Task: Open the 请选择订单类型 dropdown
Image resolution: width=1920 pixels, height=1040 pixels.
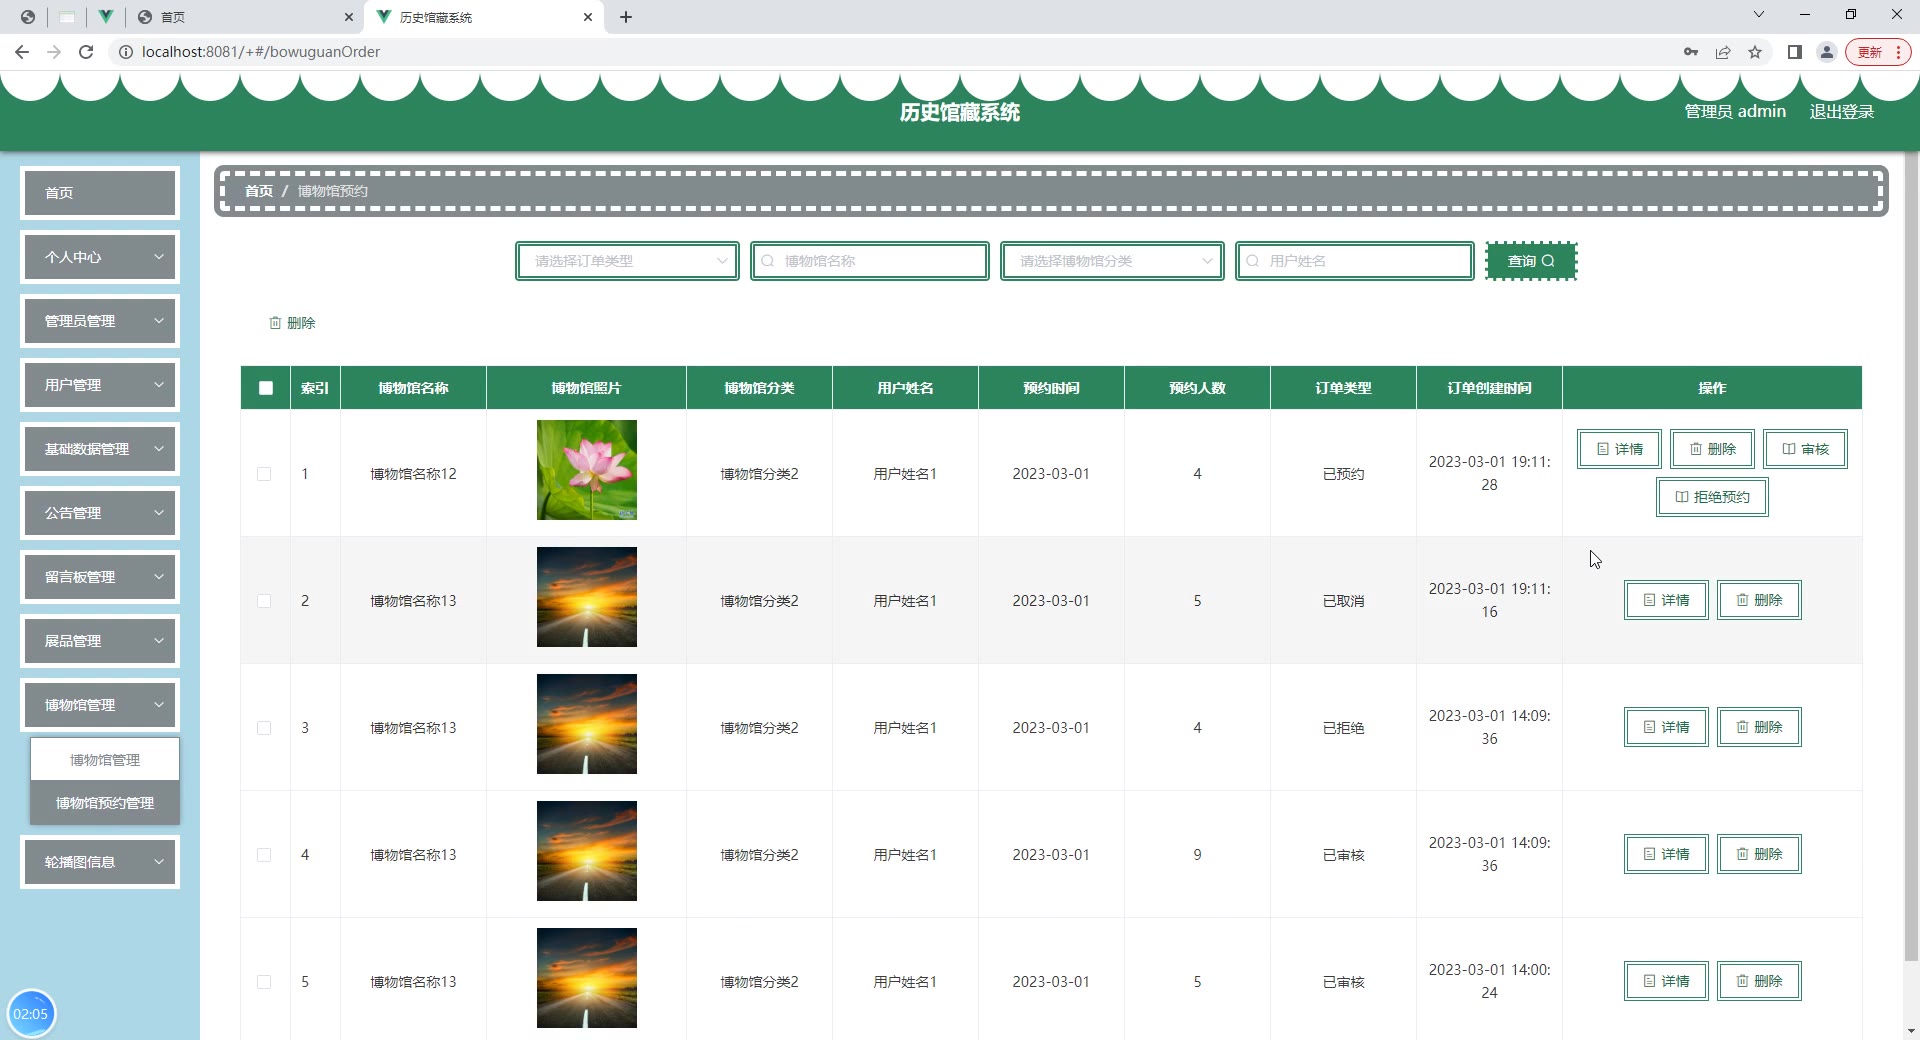Action: point(627,261)
